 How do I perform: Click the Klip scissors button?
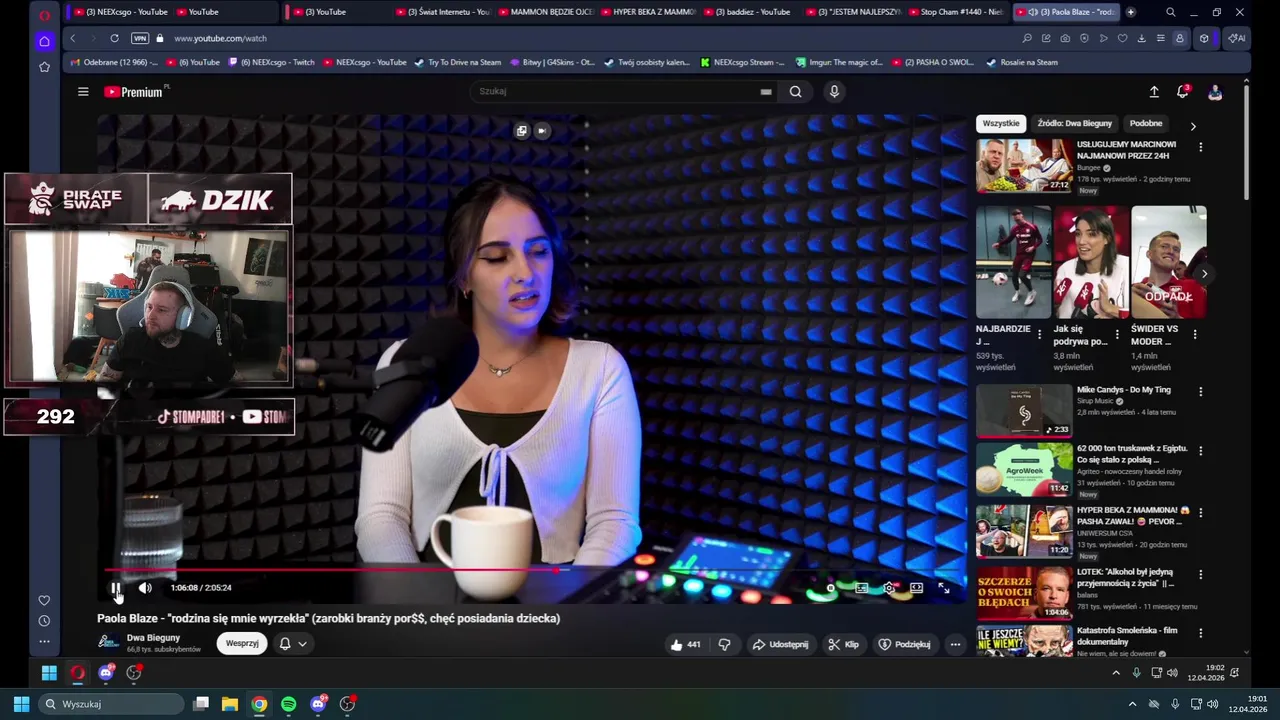[843, 644]
